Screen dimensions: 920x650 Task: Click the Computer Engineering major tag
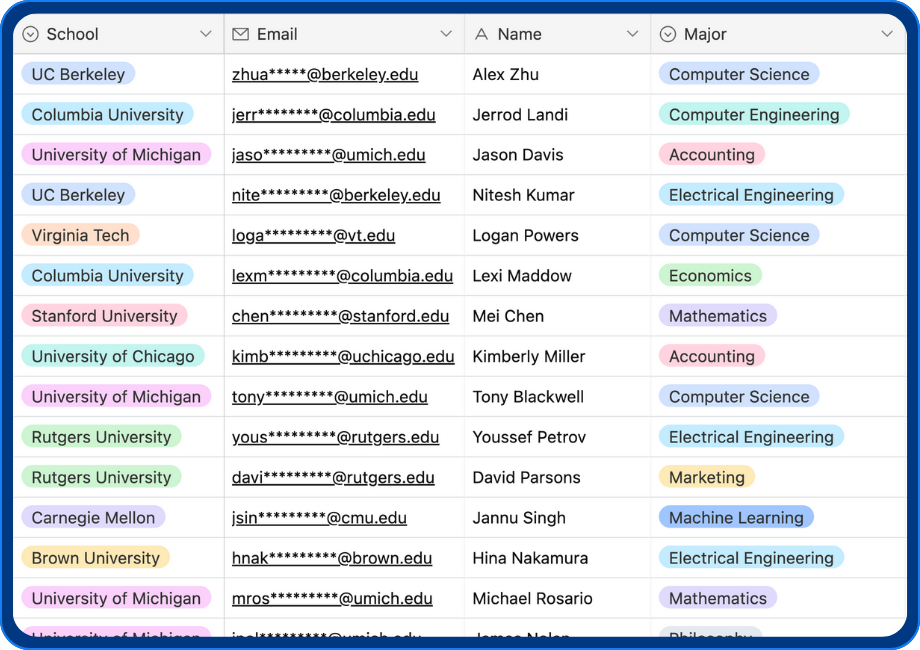(x=754, y=114)
